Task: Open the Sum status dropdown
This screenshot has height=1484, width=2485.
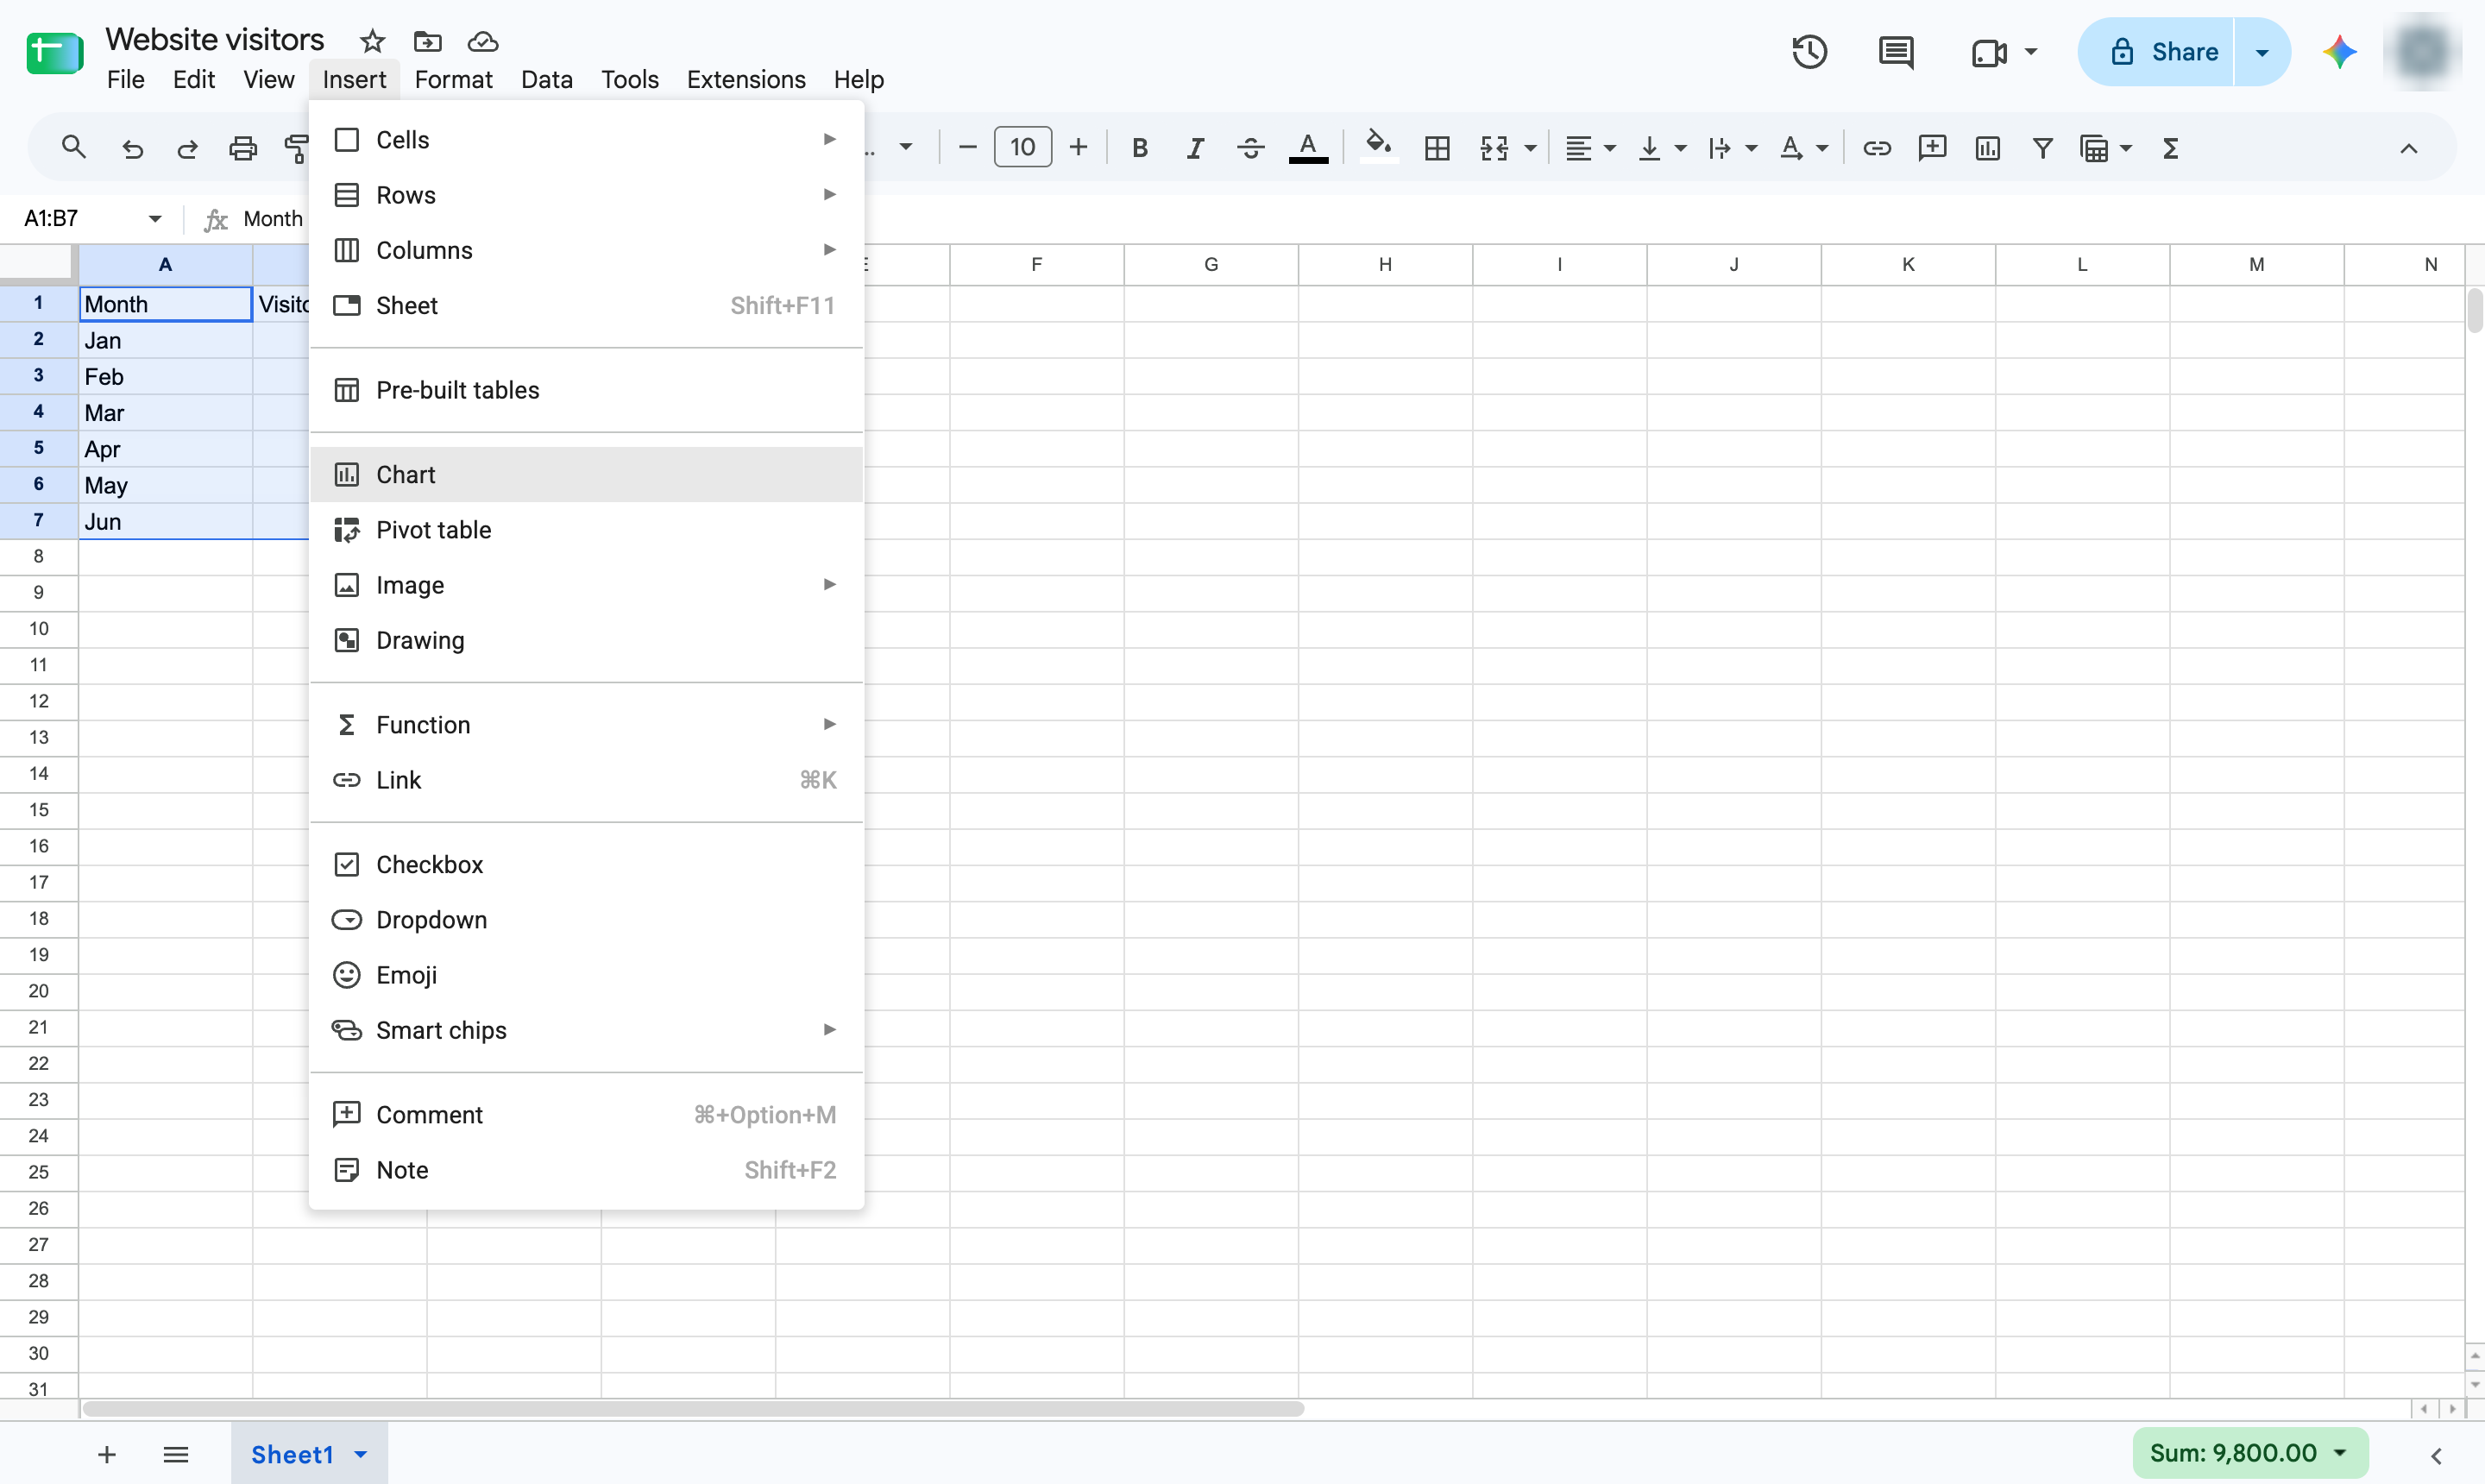Action: pyautogui.click(x=2339, y=1452)
